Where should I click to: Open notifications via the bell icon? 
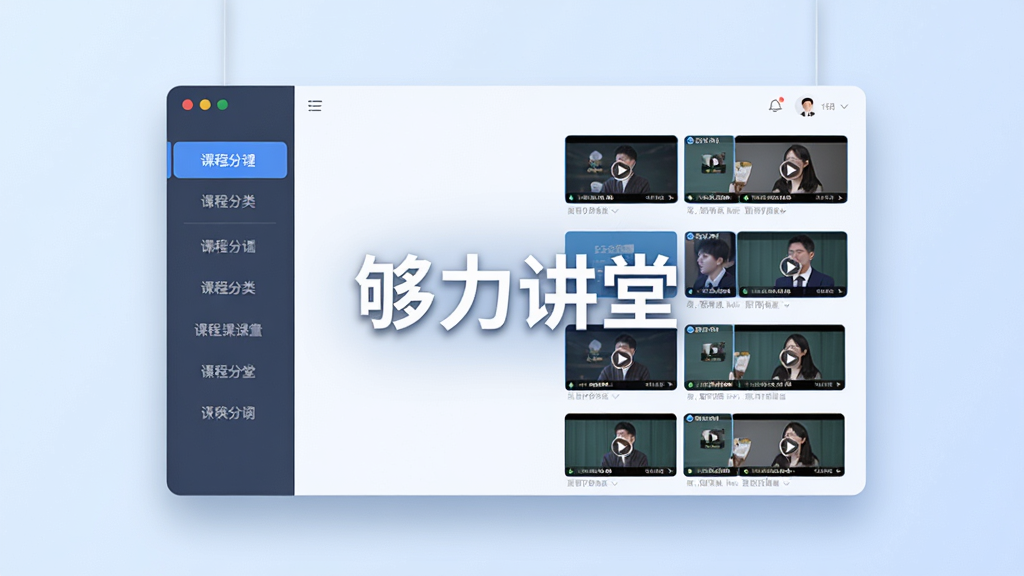[x=775, y=105]
